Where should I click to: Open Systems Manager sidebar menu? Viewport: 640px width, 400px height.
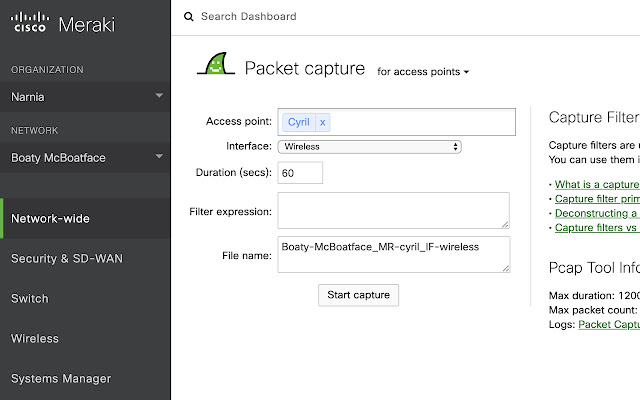[x=85, y=378]
